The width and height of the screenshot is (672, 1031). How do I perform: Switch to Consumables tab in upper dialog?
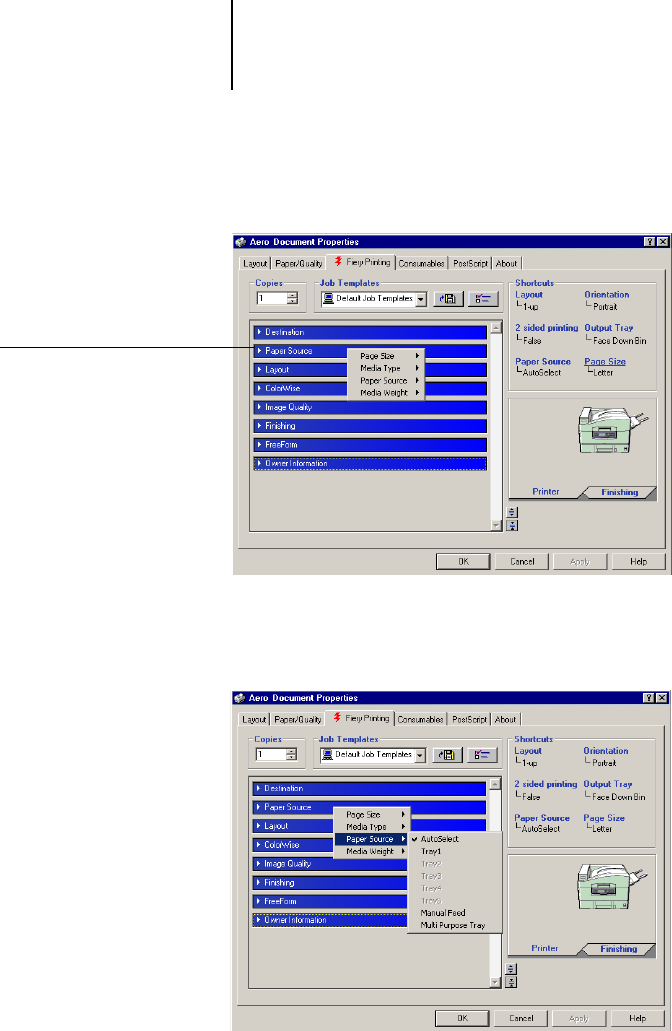coord(421,263)
